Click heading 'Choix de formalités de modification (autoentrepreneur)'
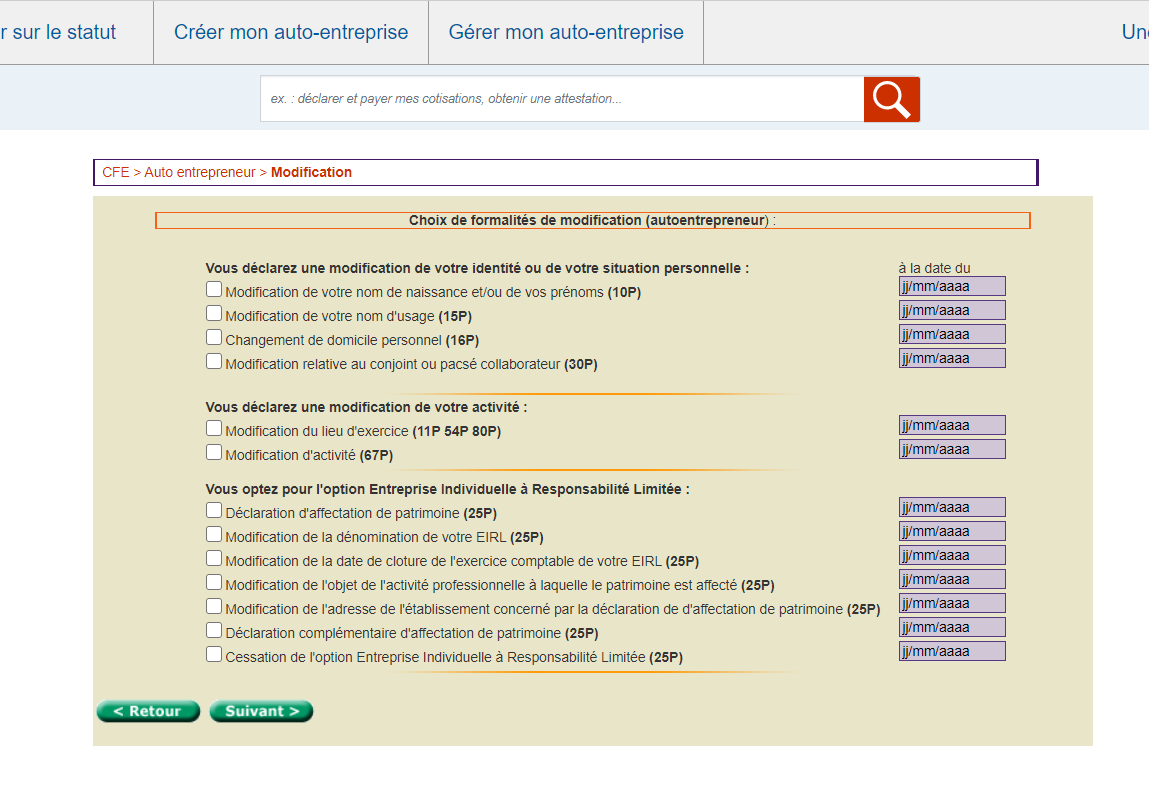Viewport: 1149px width, 790px height. click(592, 221)
